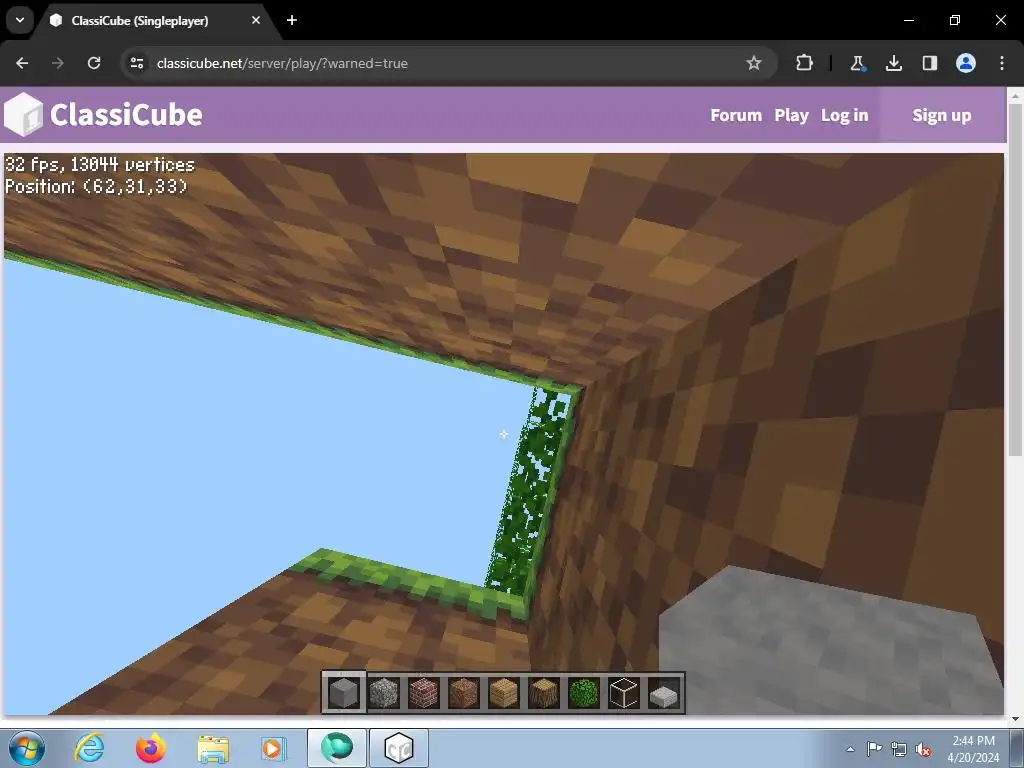Select the wooden planks block in hotbar
Image resolution: width=1024 pixels, height=768 pixels.
(x=504, y=693)
